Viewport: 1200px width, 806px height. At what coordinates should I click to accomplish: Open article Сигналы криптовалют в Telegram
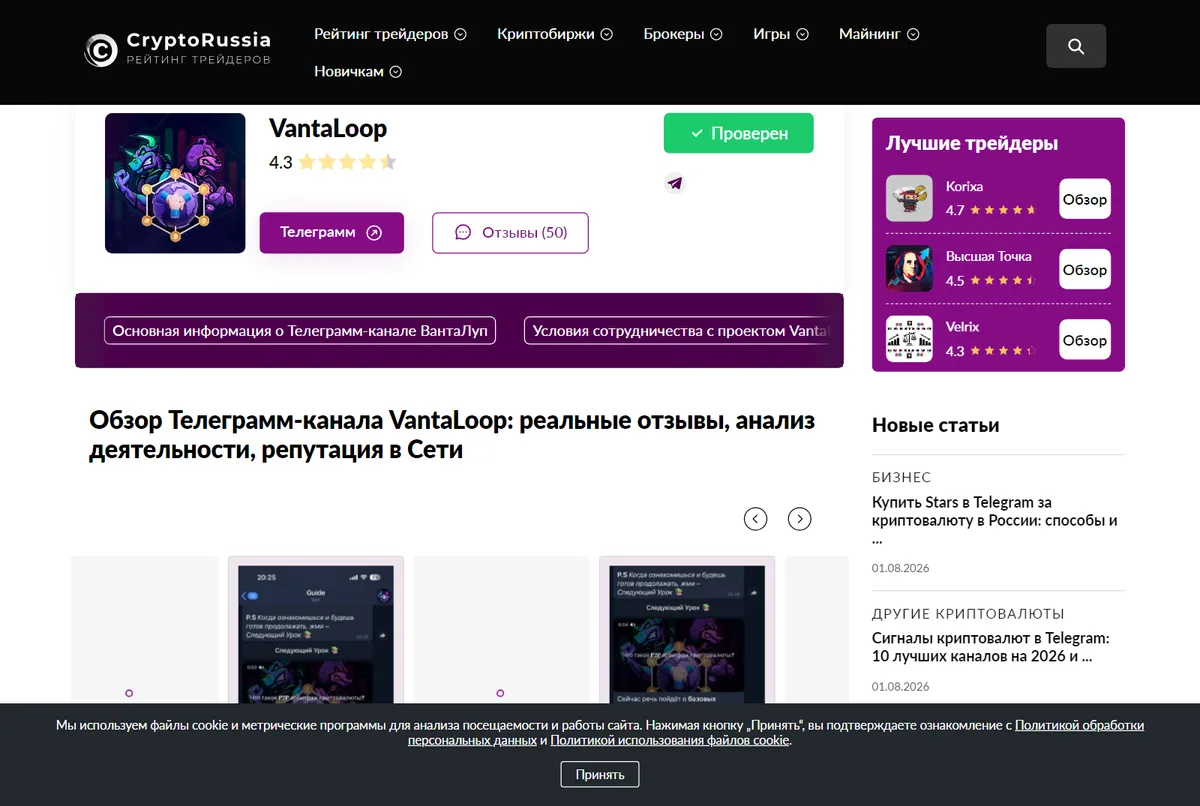pyautogui.click(x=991, y=647)
